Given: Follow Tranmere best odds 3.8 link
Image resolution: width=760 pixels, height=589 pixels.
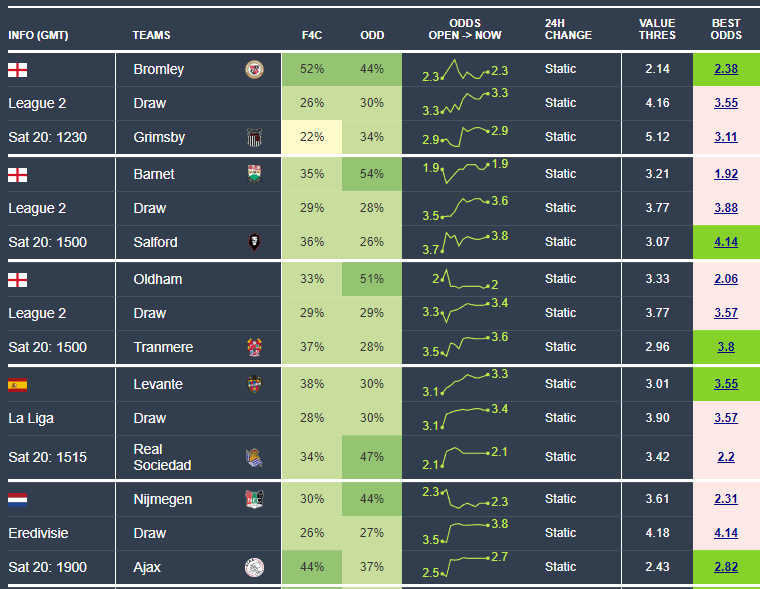Looking at the screenshot, I should tap(726, 348).
